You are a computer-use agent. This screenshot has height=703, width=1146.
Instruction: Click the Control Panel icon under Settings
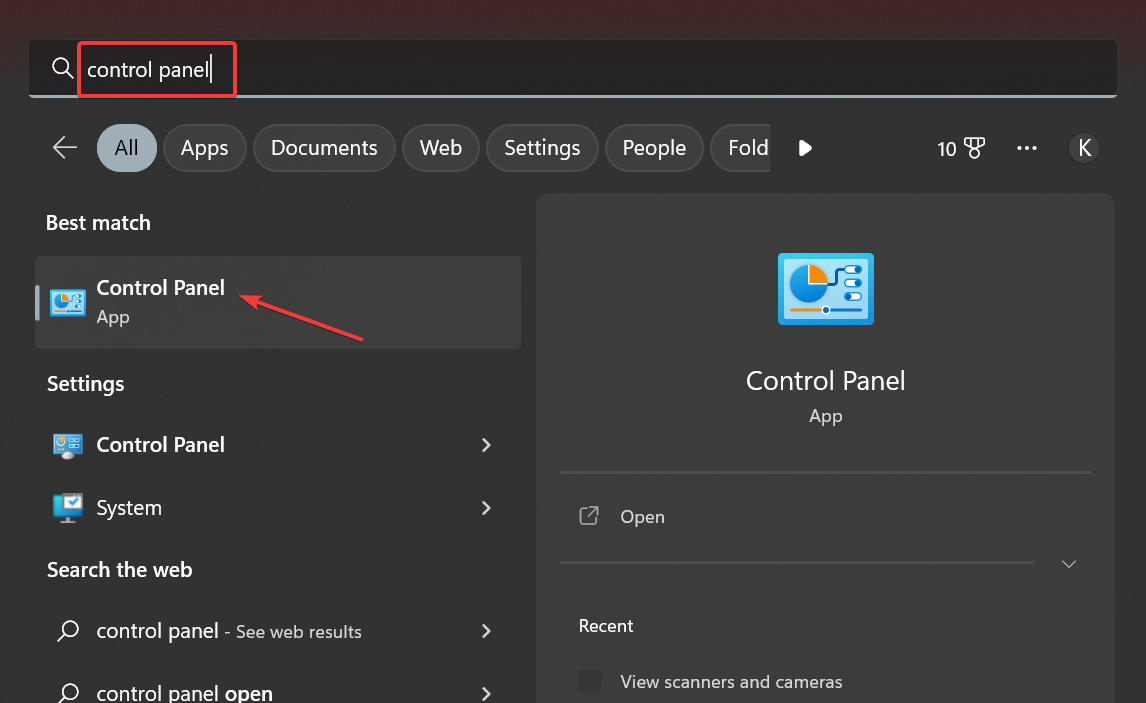[x=66, y=445]
